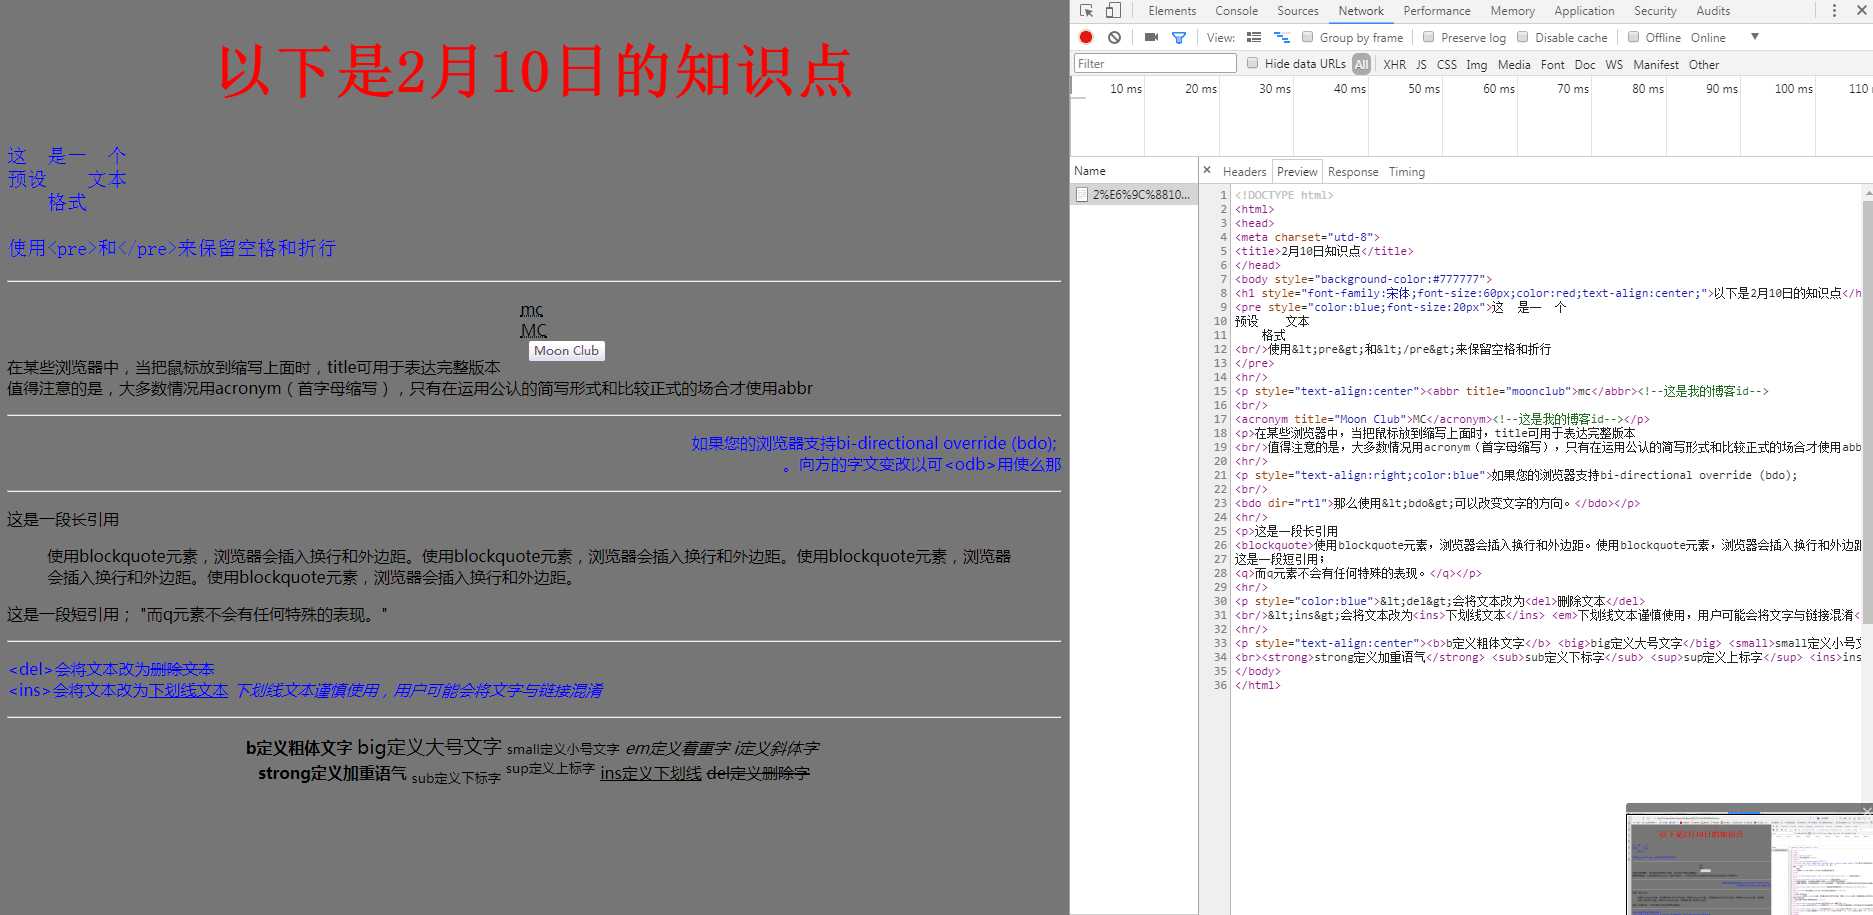
Task: Open the Memory tab
Action: [1512, 11]
